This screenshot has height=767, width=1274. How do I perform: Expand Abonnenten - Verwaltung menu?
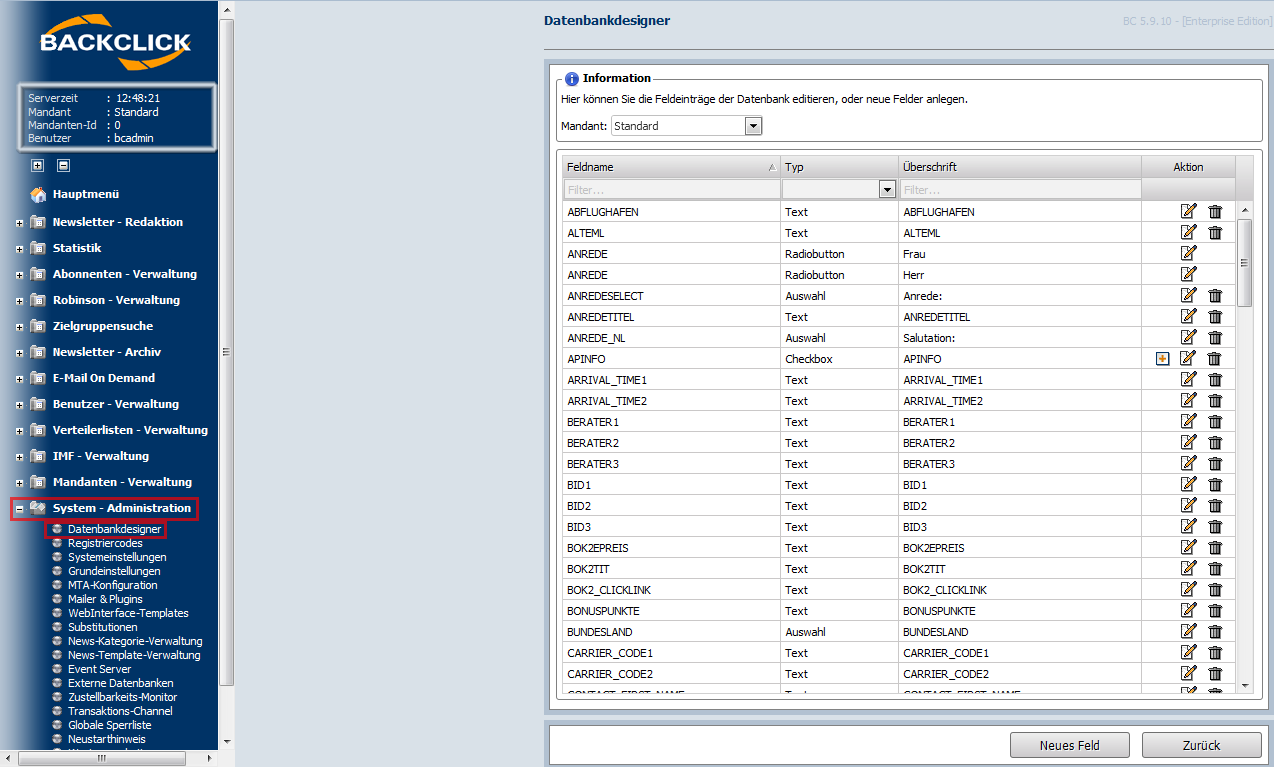point(19,274)
